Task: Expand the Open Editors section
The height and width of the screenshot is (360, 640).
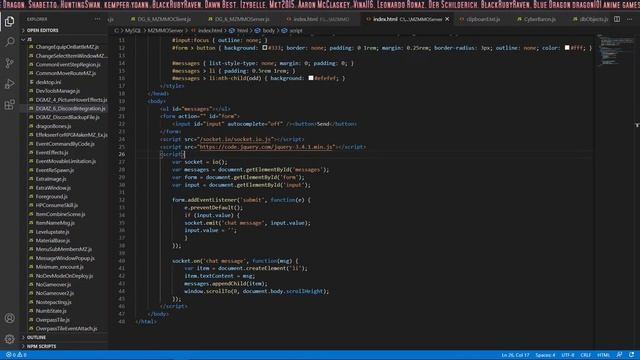Action: 42,30
